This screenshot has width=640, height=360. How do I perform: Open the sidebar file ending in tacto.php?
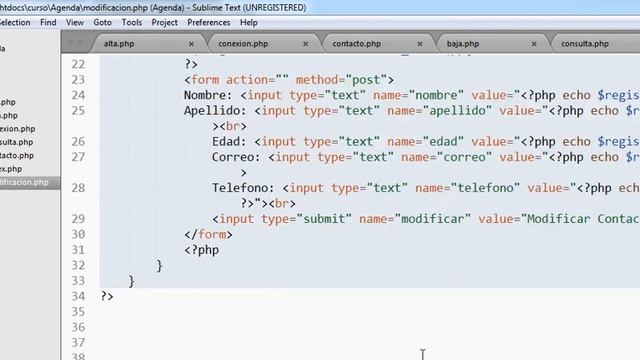17,156
